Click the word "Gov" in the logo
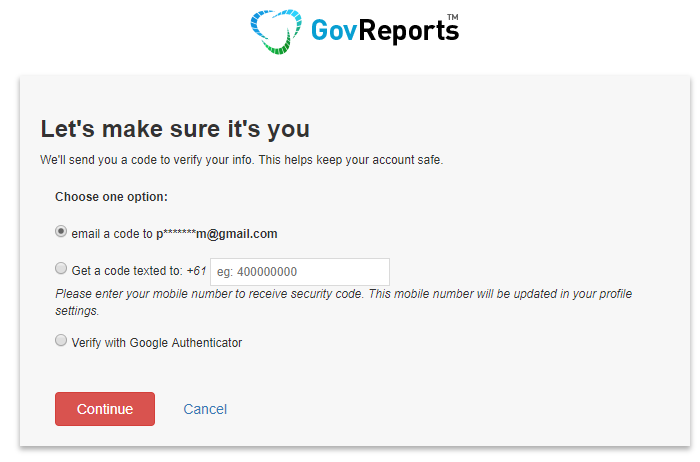Screen dimensions: 700x462 click(334, 30)
